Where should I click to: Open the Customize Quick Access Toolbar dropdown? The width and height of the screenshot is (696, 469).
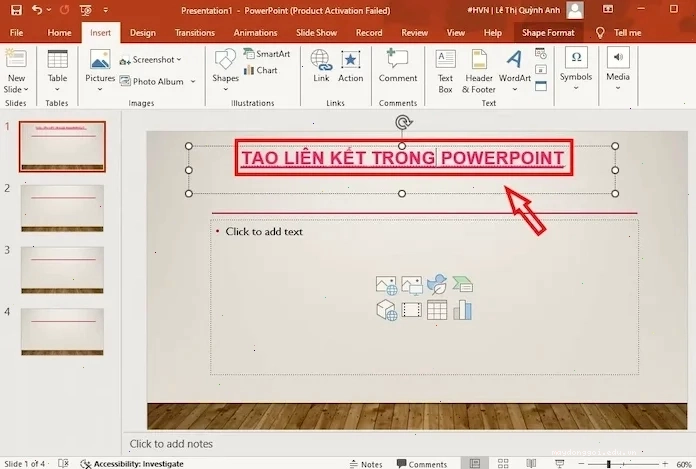pyautogui.click(x=106, y=9)
